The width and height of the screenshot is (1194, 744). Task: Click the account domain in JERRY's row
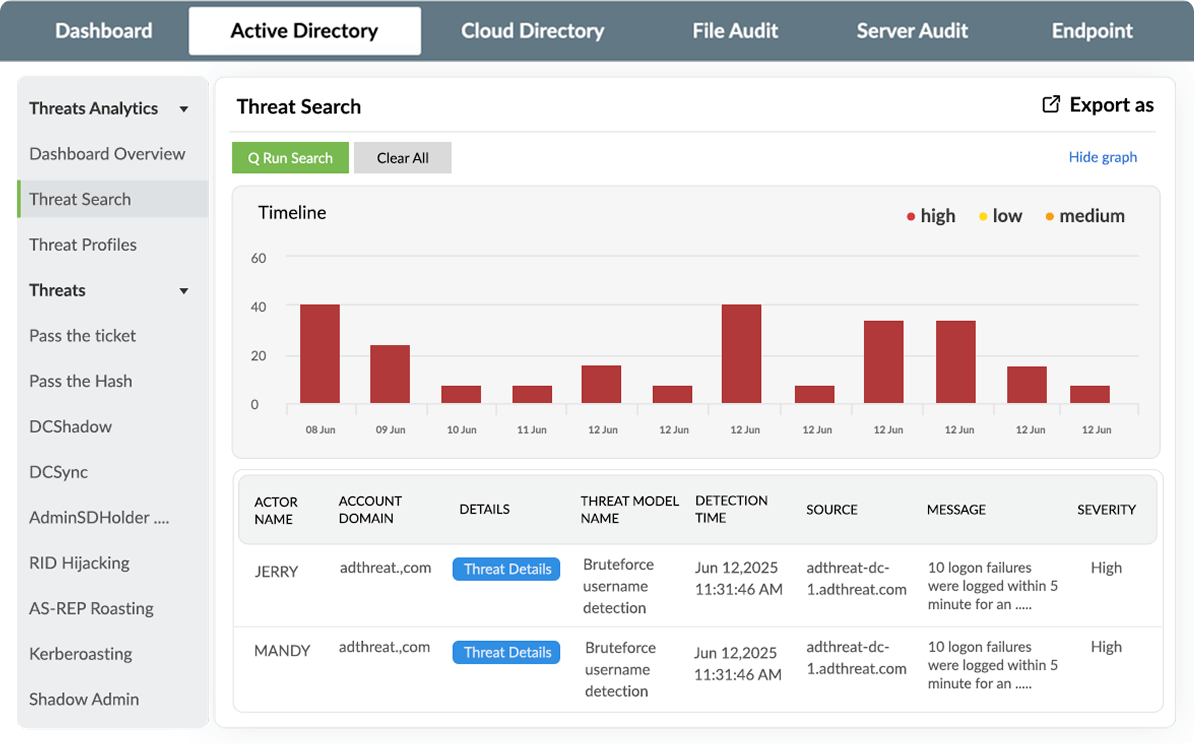(385, 567)
